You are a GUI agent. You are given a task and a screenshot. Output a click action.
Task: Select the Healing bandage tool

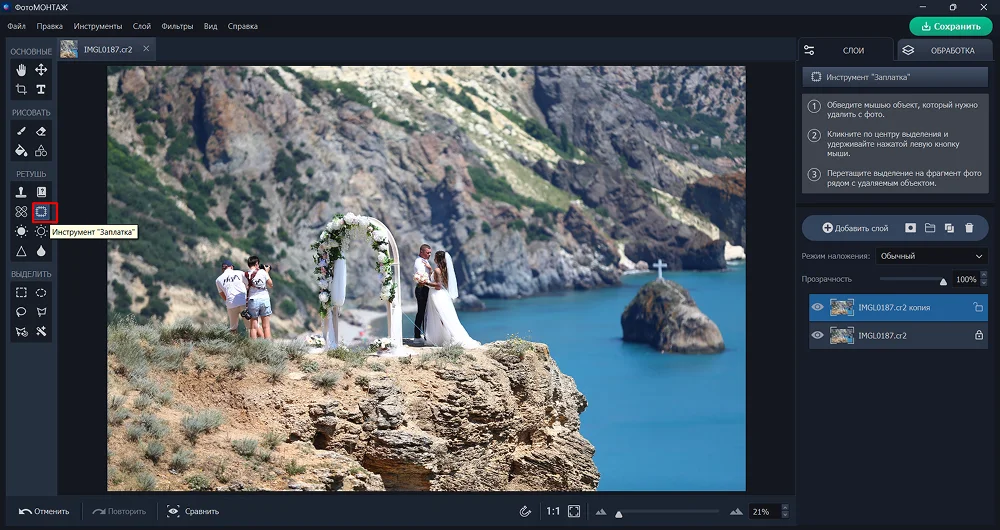tap(21, 212)
